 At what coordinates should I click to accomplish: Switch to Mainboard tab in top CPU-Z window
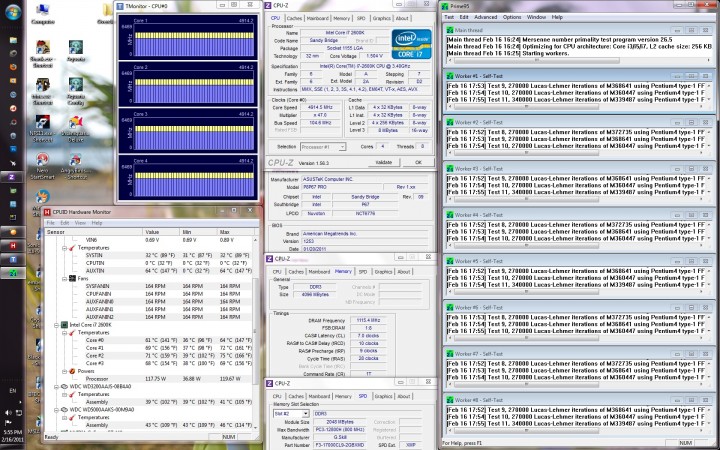317,18
